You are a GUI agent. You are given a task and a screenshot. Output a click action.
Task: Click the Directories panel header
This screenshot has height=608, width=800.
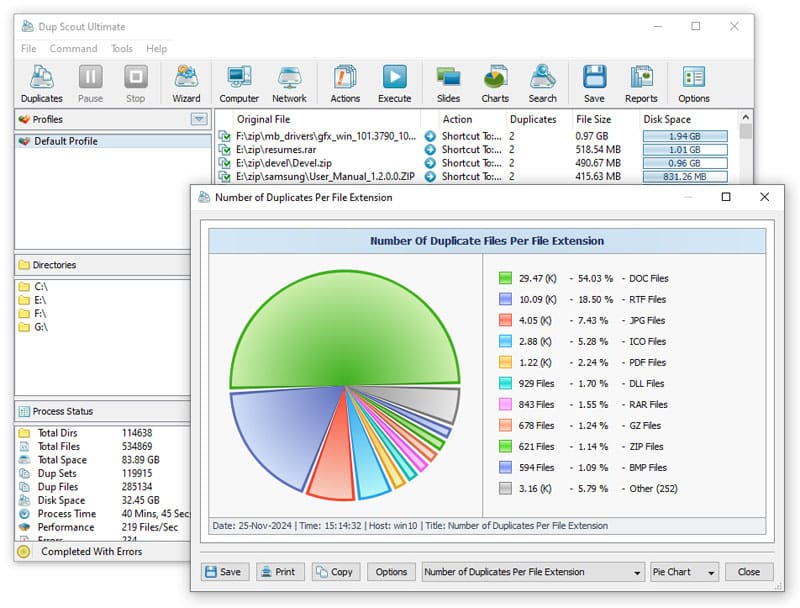(103, 265)
